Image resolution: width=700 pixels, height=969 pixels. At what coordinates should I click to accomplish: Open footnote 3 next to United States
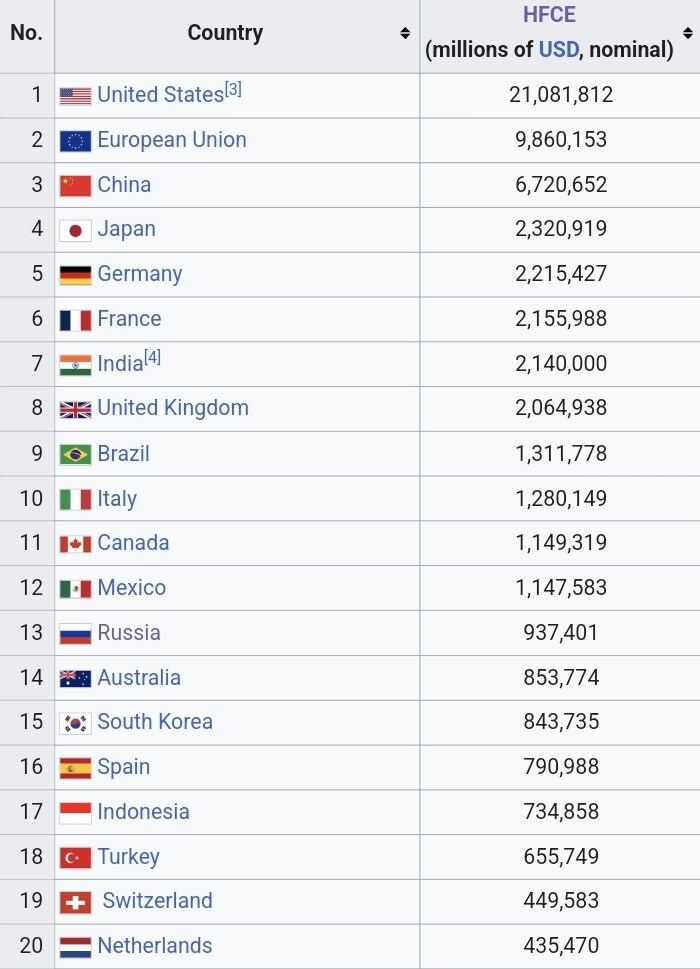pos(233,89)
